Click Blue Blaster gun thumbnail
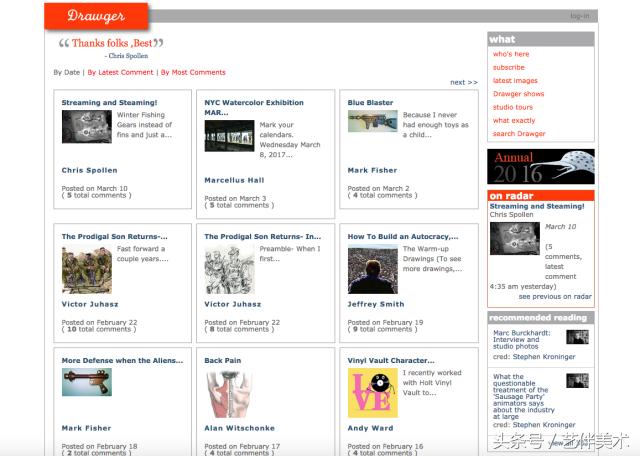This screenshot has width=640, height=456. [x=372, y=121]
